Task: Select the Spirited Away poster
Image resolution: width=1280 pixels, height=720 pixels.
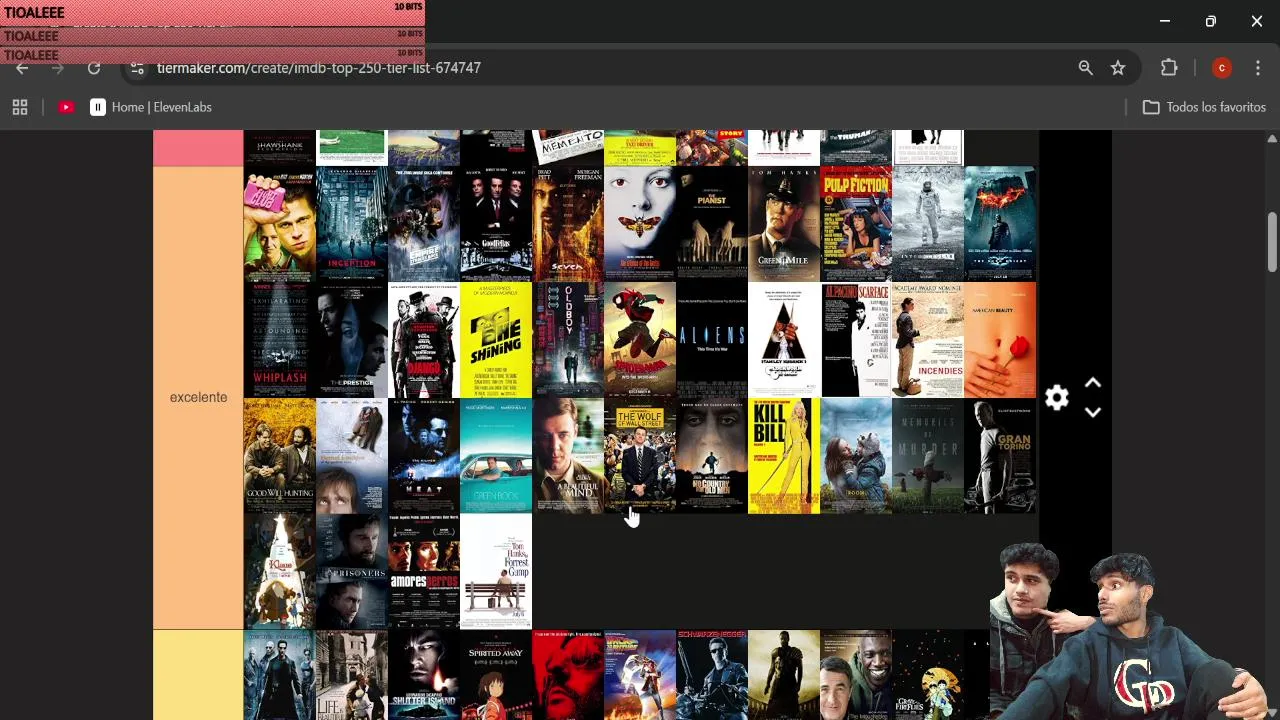Action: pyautogui.click(x=495, y=675)
